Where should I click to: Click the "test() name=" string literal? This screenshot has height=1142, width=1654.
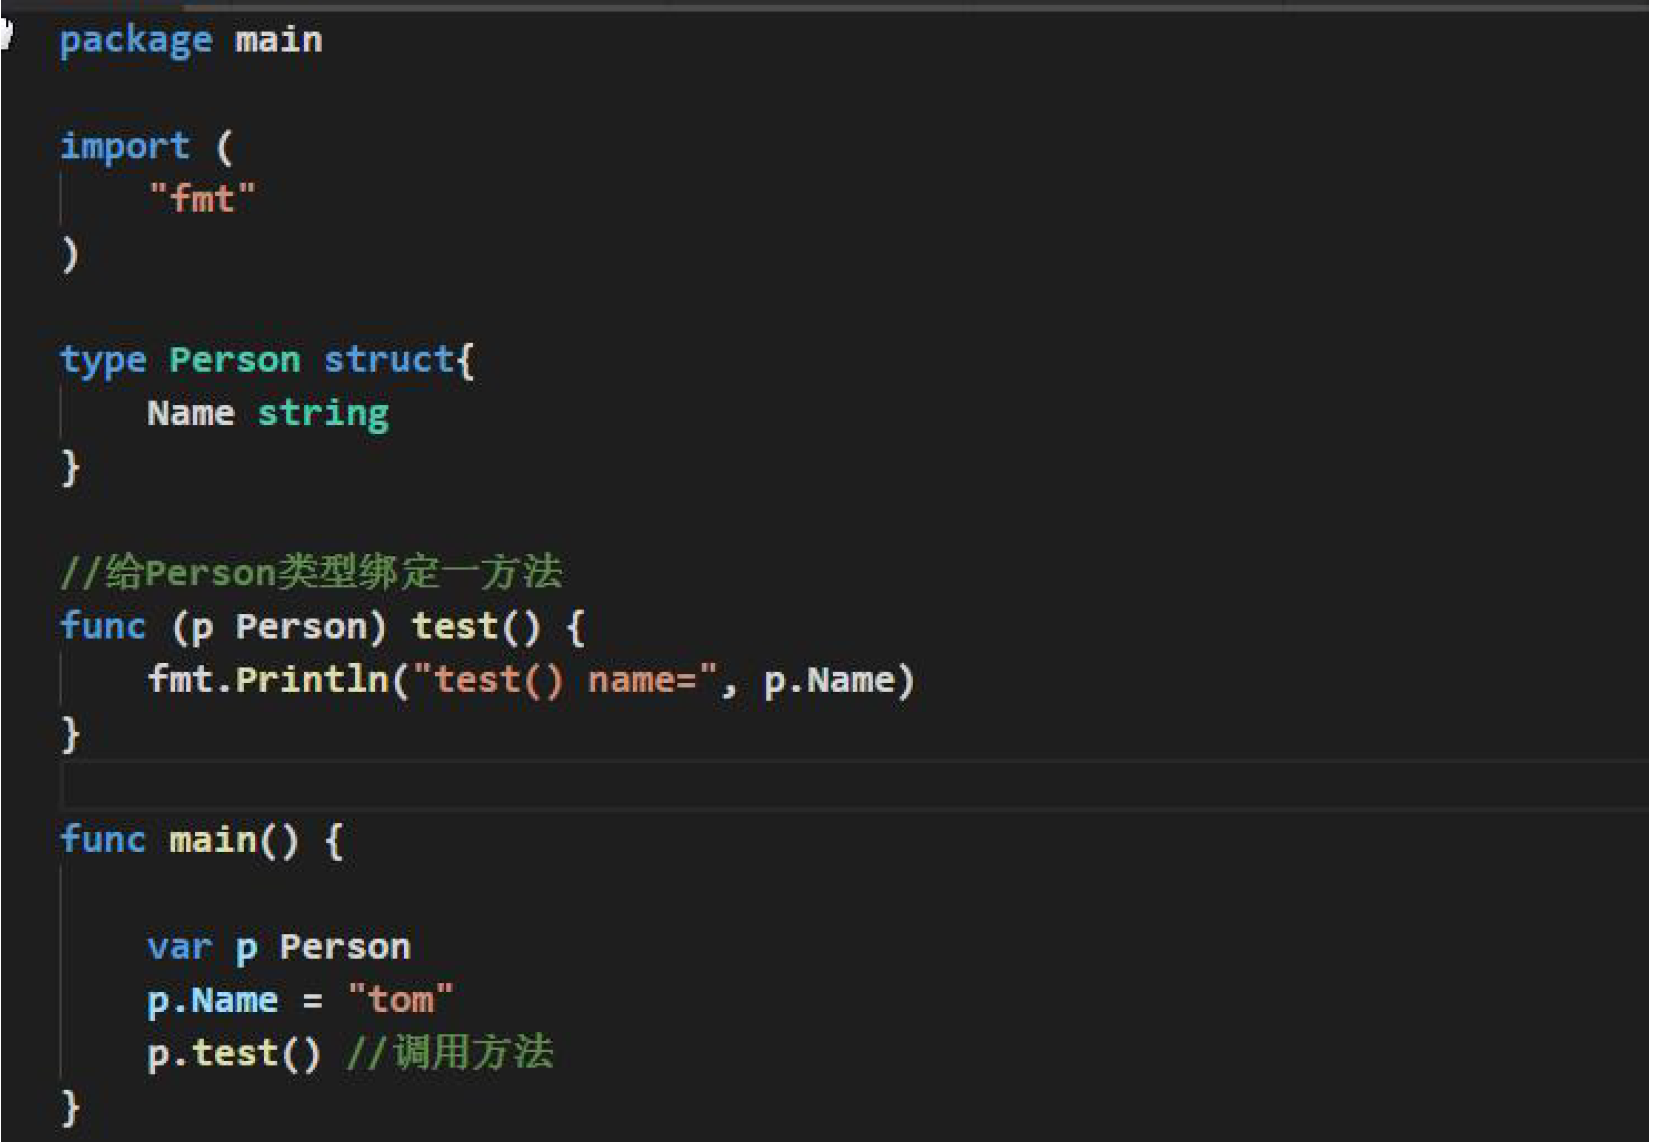[565, 680]
